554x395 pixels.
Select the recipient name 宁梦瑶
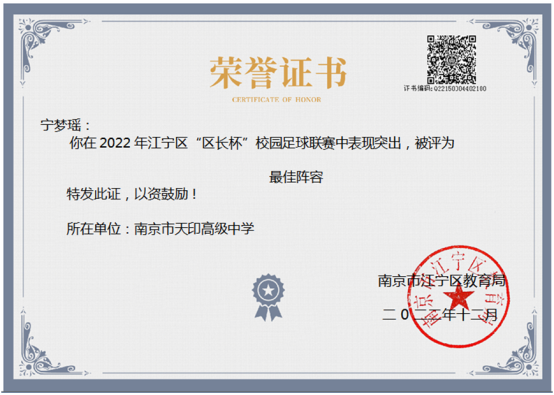point(65,125)
